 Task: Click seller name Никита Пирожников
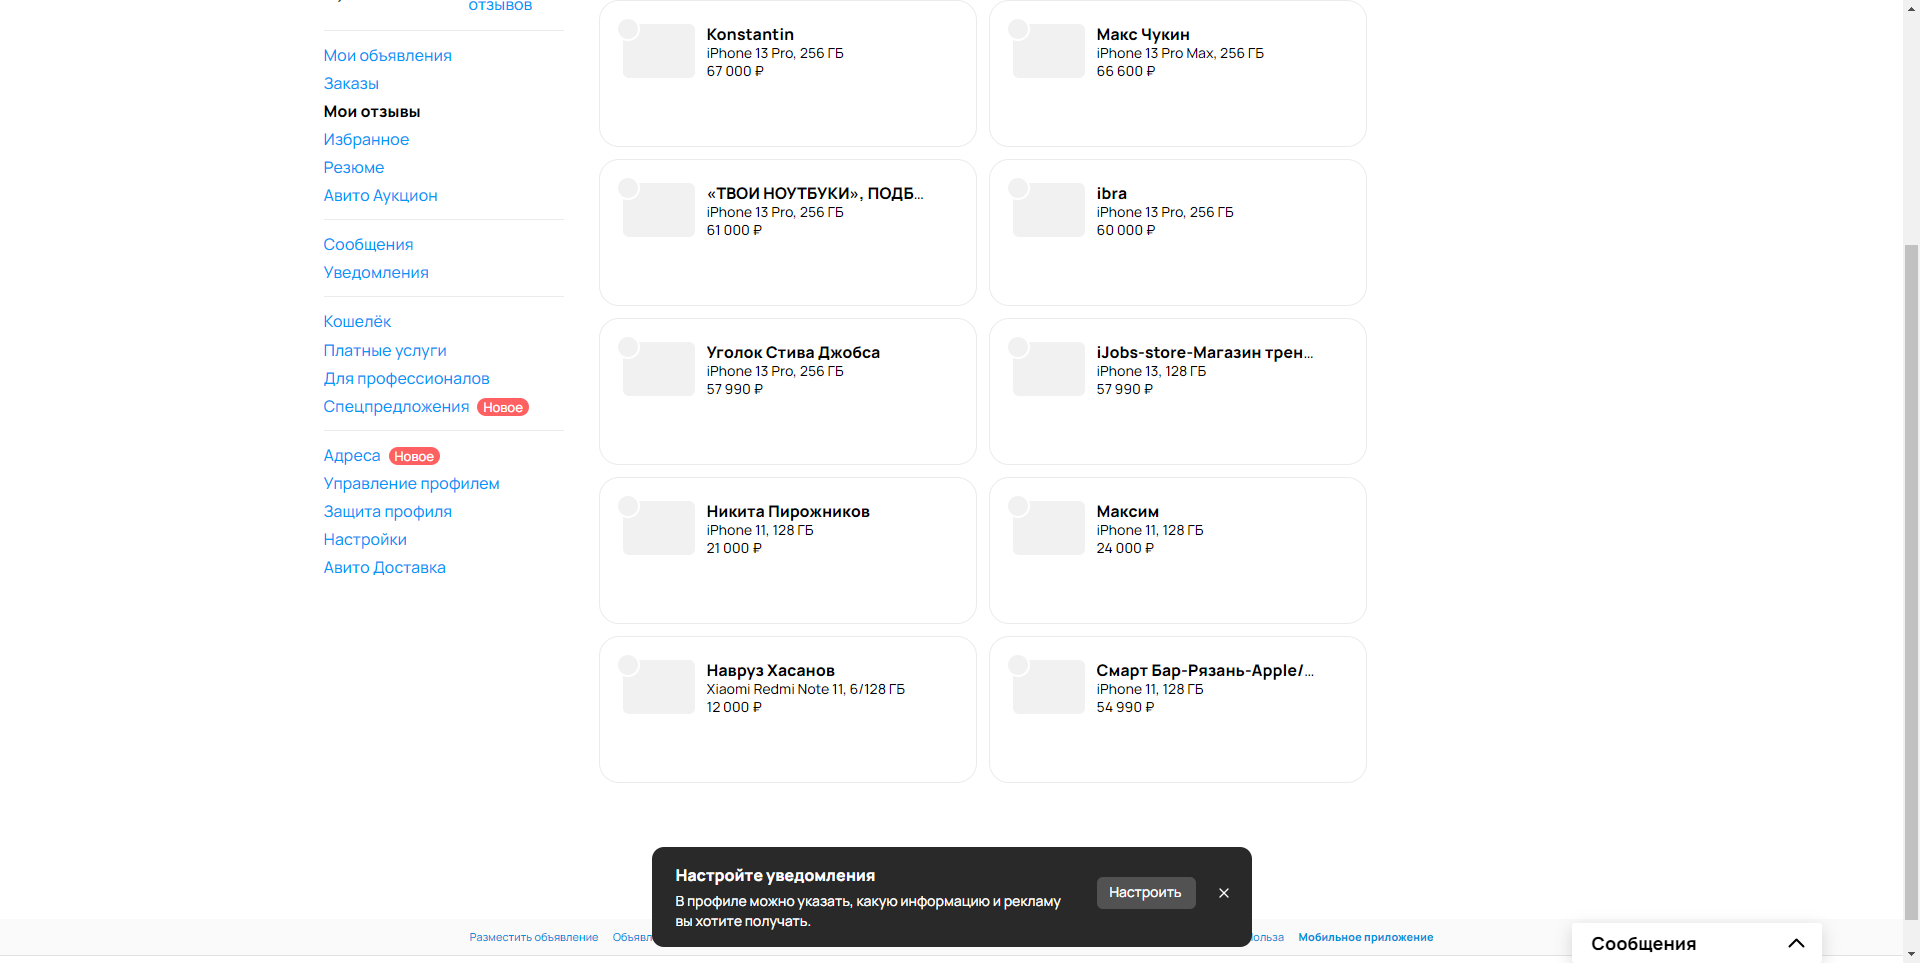coord(788,511)
